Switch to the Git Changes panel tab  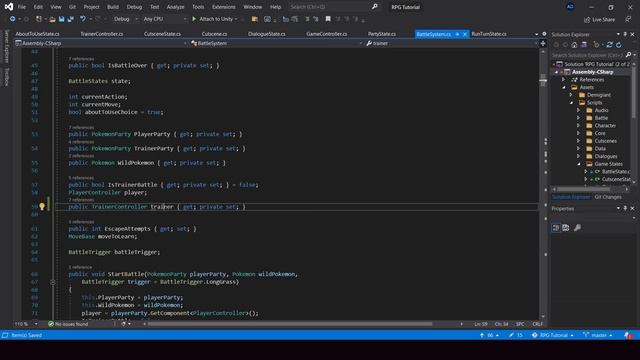608,197
